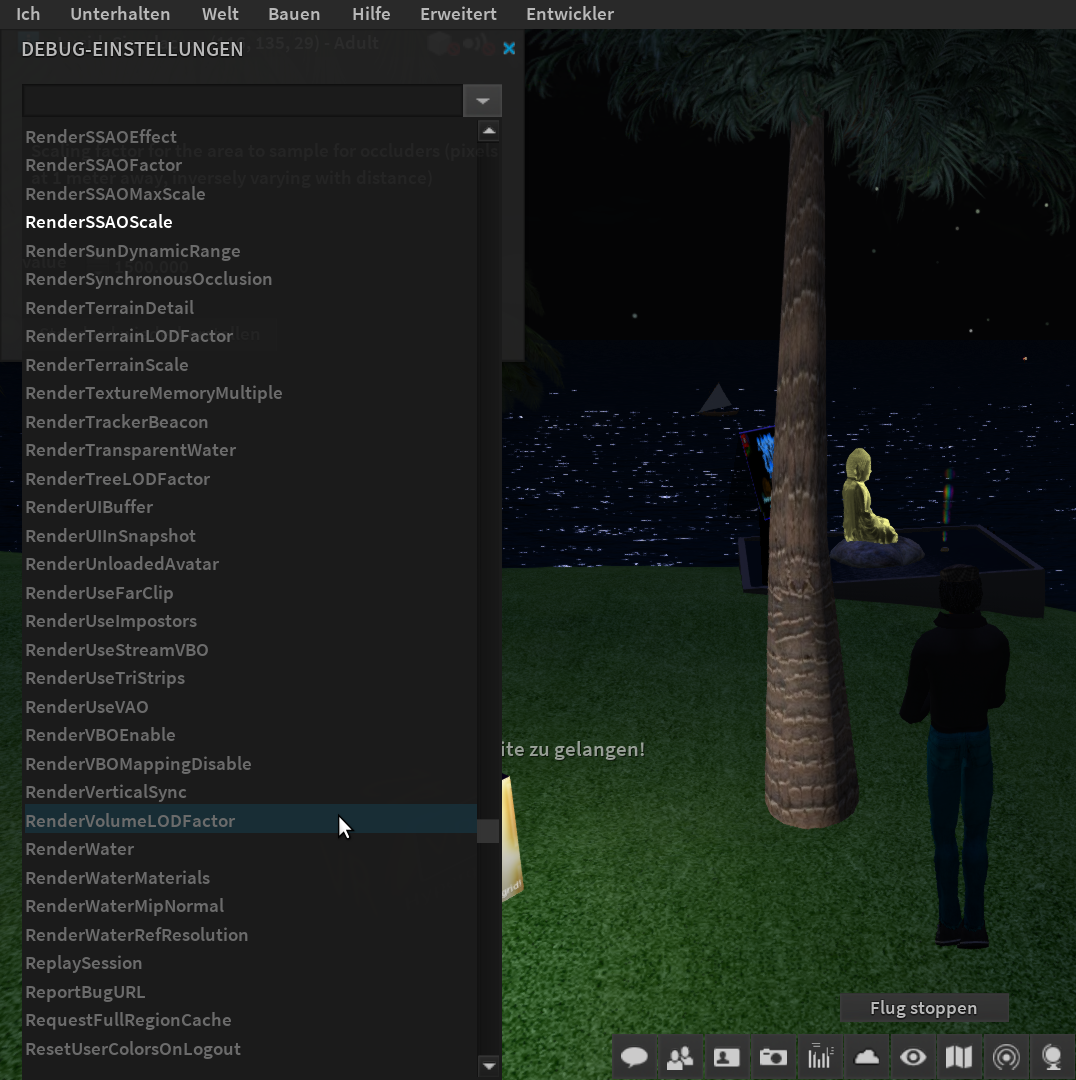Viewport: 1076px width, 1080px height.
Task: Open the snapshot camera tool
Action: coord(773,1057)
